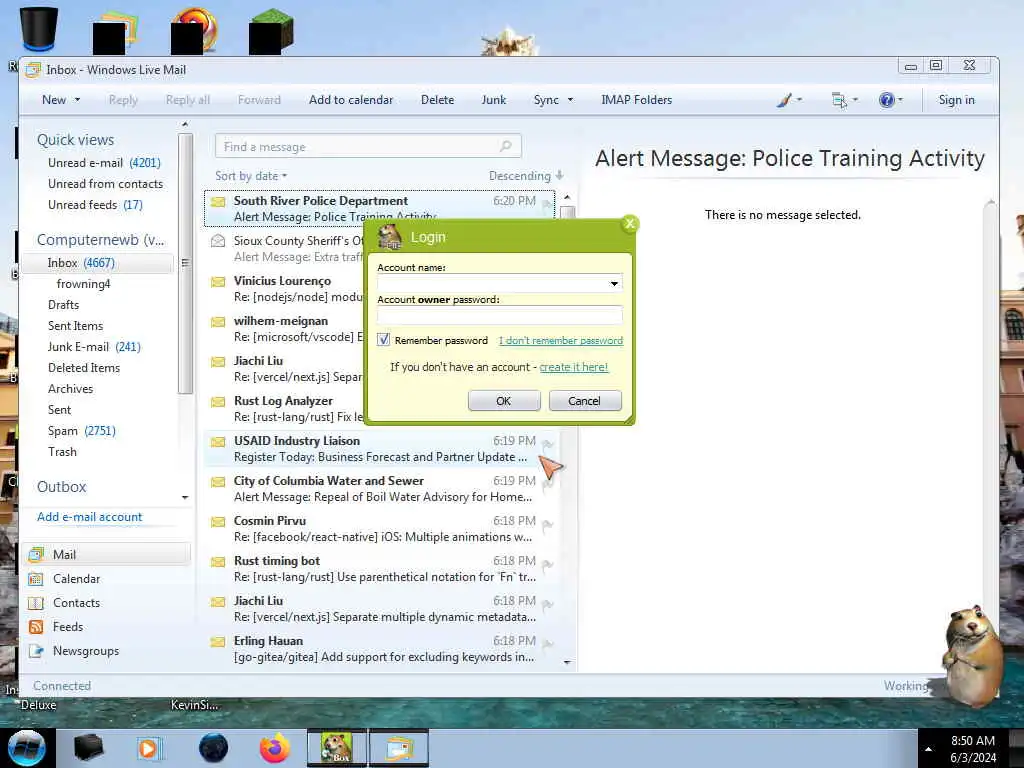Click I don't remember password link

coord(561,340)
